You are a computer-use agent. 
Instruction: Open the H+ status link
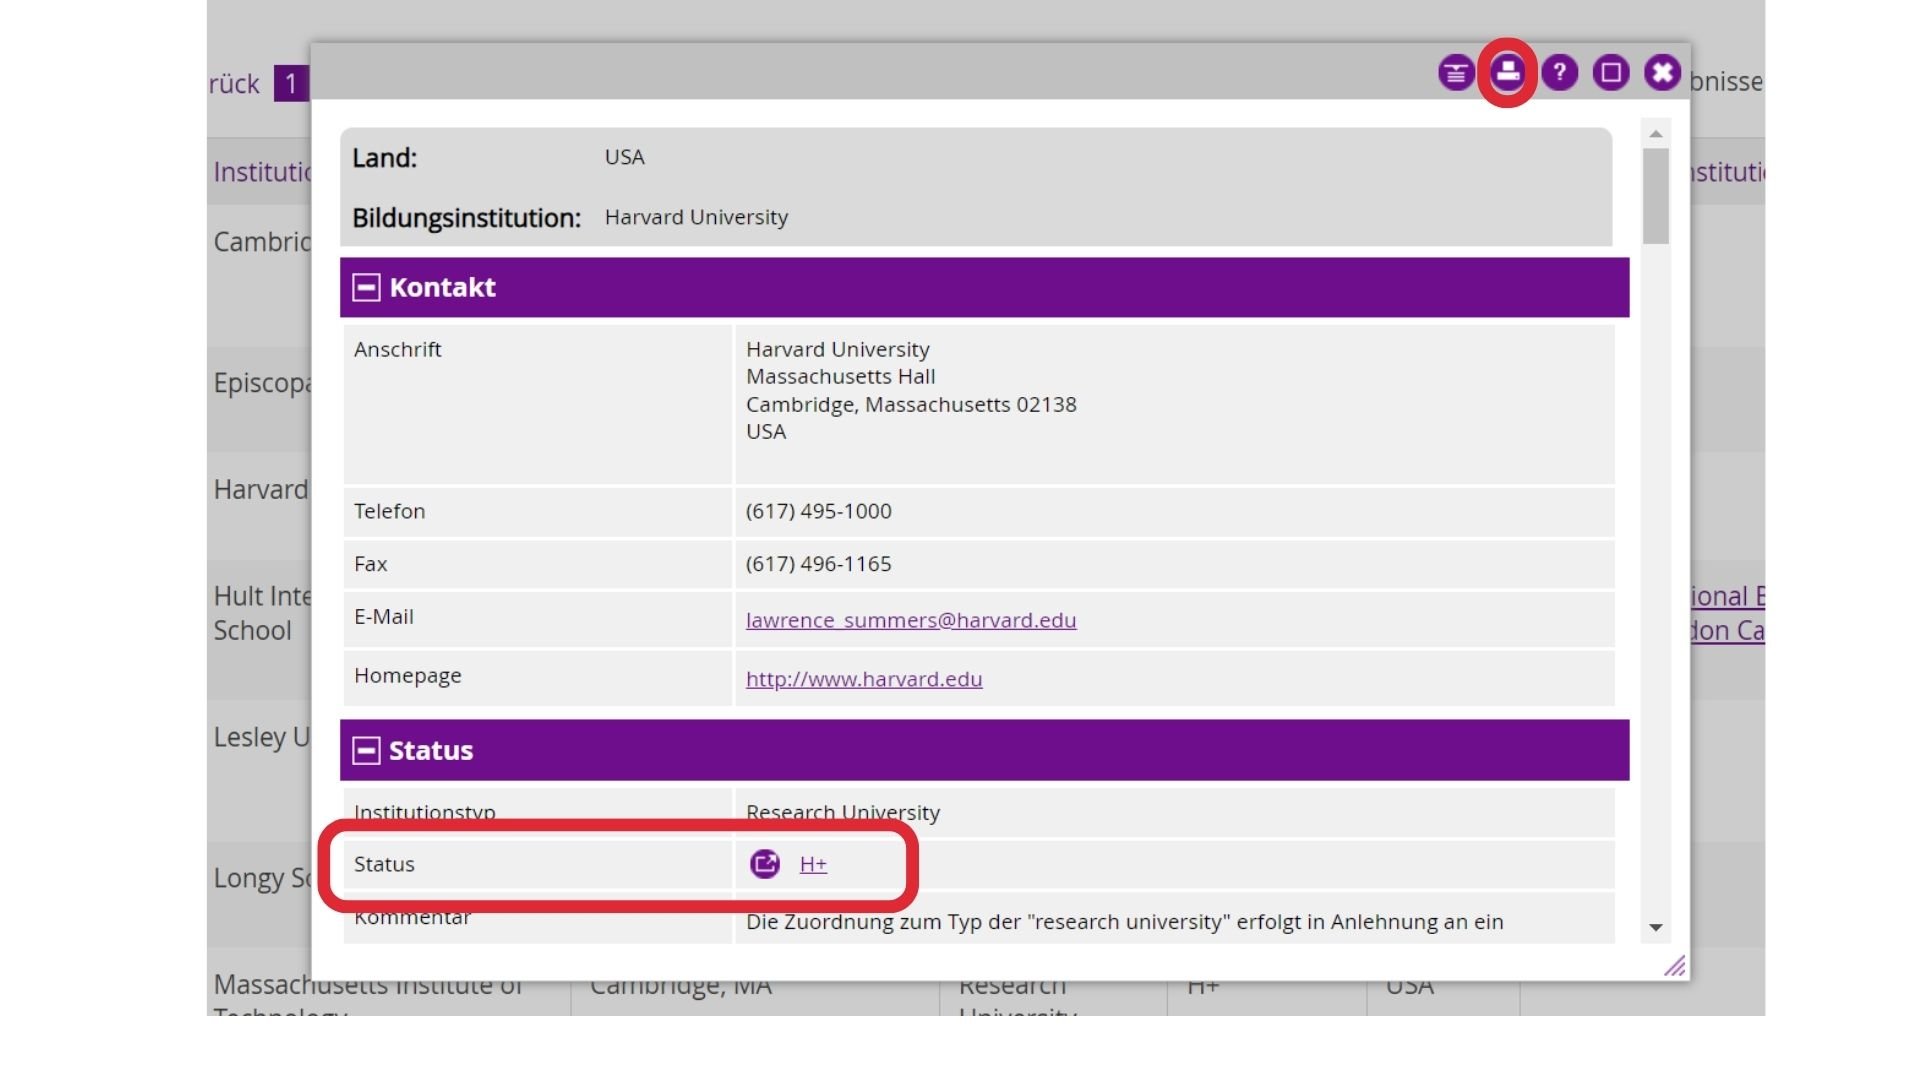pos(813,863)
